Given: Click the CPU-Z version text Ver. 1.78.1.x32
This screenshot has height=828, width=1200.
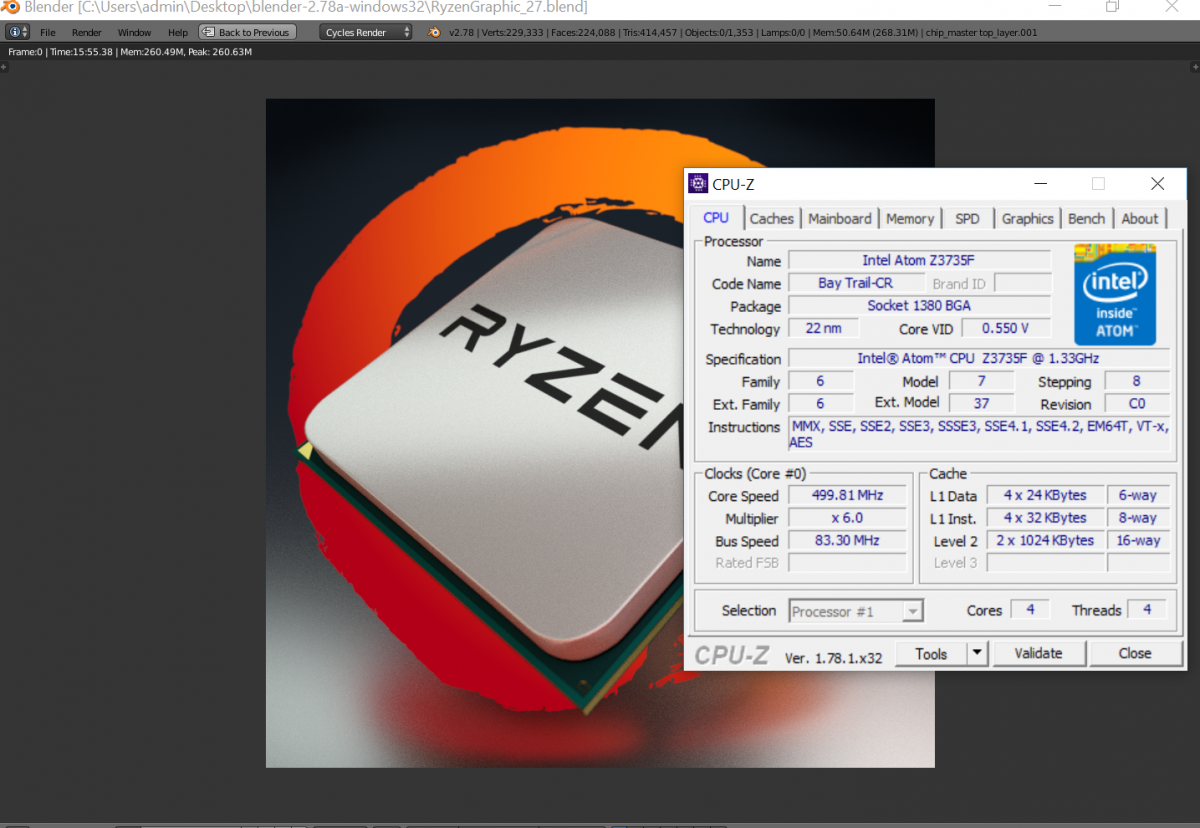Looking at the screenshot, I should 834,657.
